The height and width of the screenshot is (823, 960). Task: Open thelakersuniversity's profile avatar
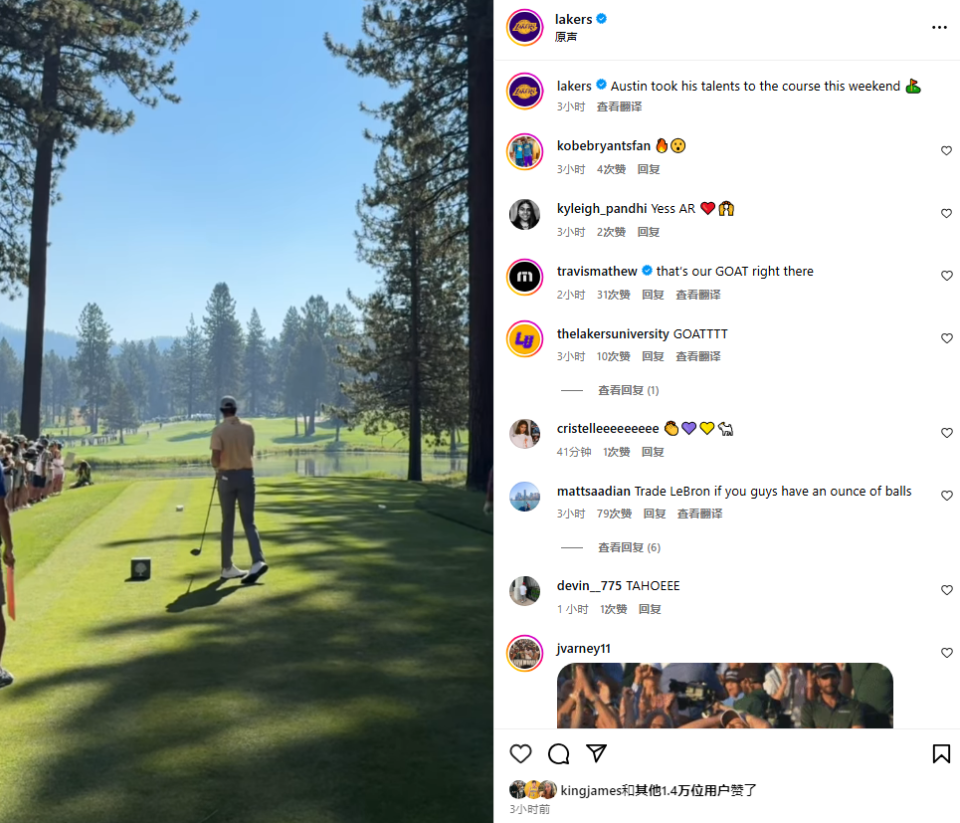pyautogui.click(x=525, y=339)
